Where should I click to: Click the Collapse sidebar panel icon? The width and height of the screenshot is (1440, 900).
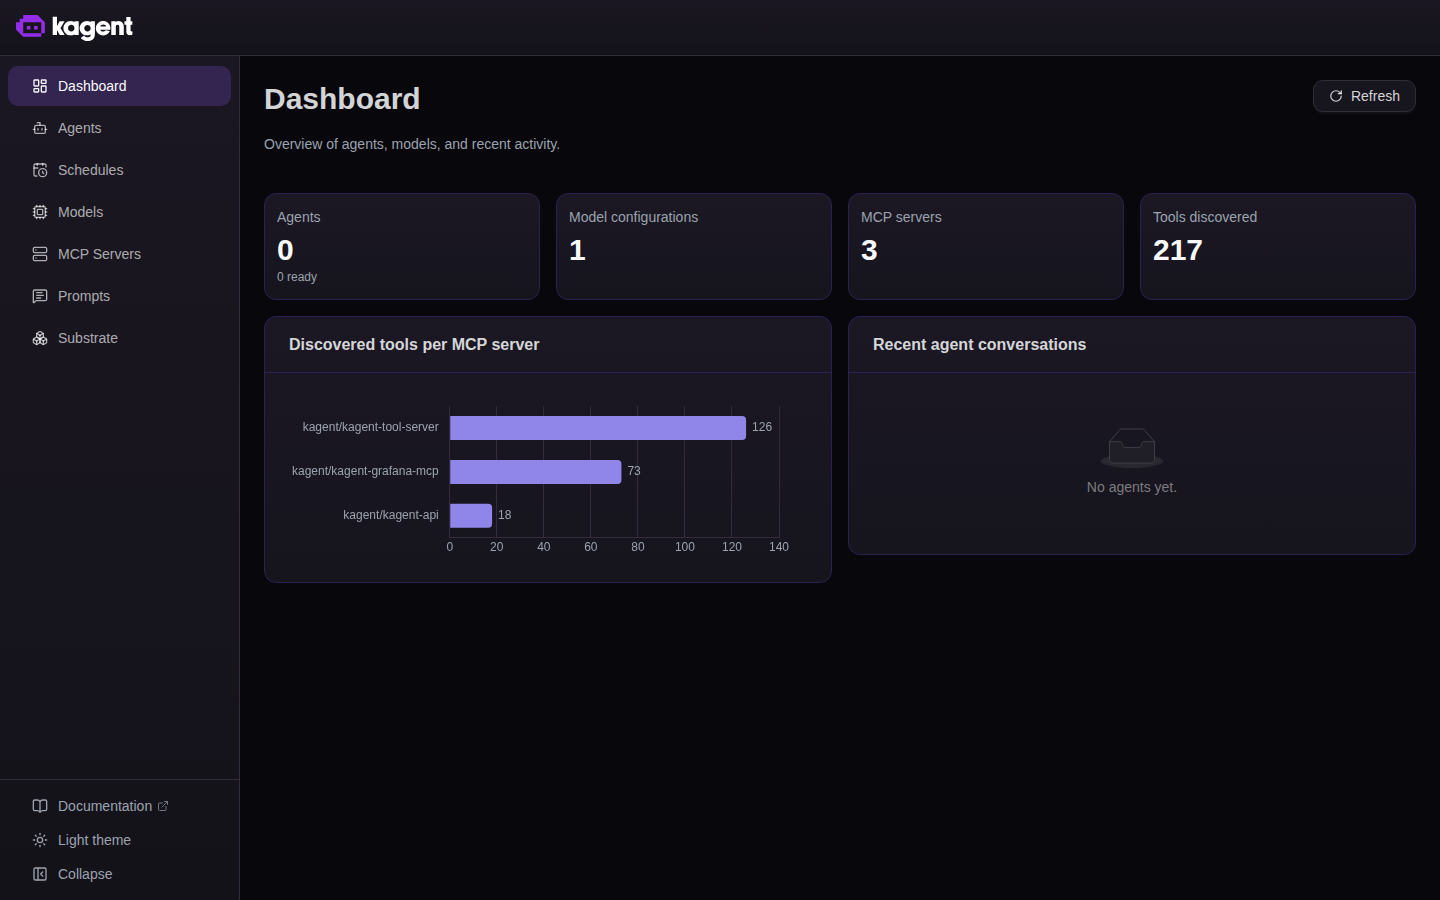point(40,874)
